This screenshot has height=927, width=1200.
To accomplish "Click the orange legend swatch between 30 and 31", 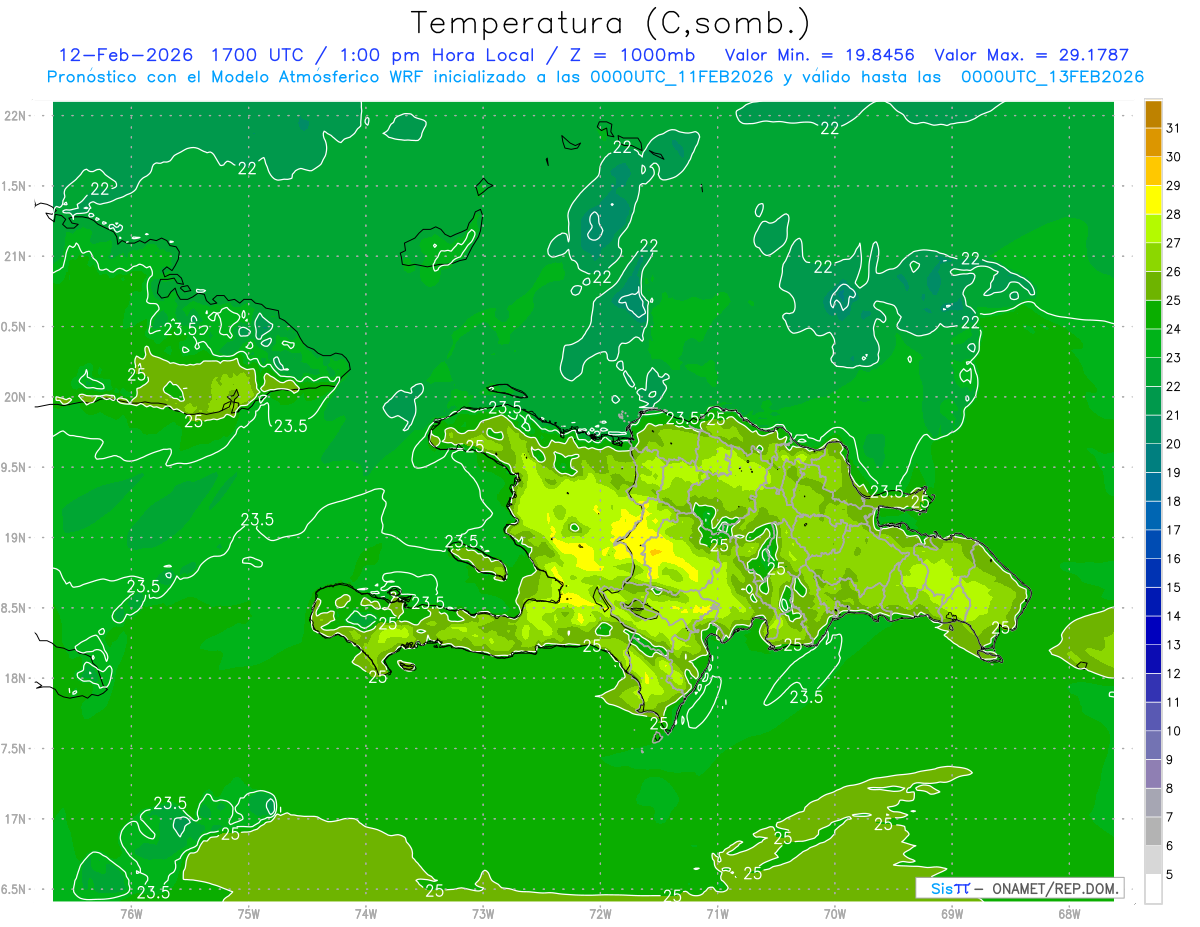I will click(1153, 143).
